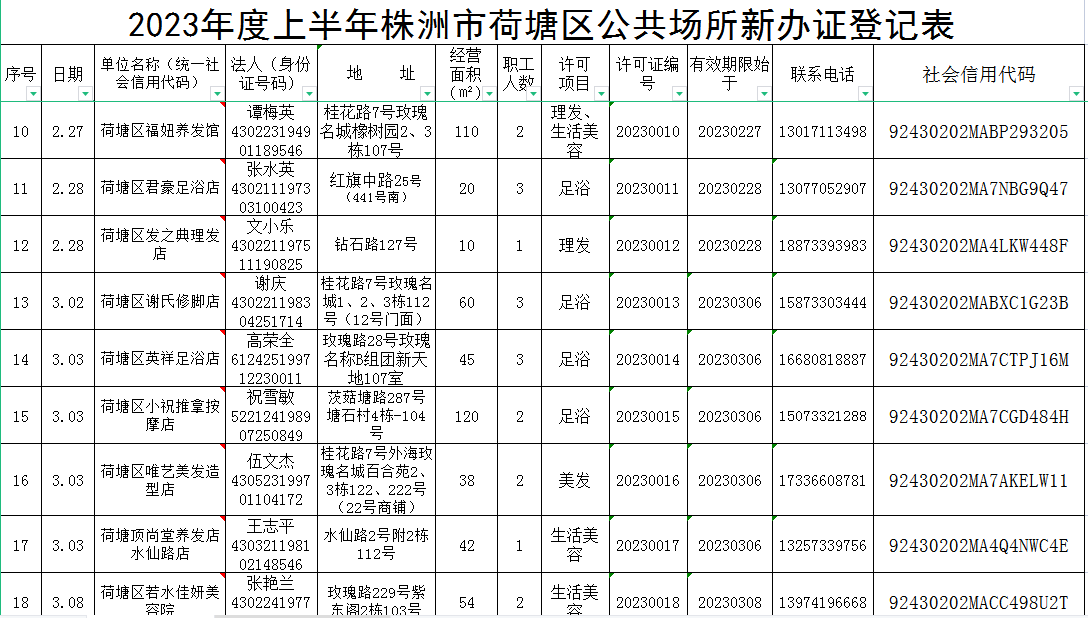Click the cell with area value 120

coord(466,416)
